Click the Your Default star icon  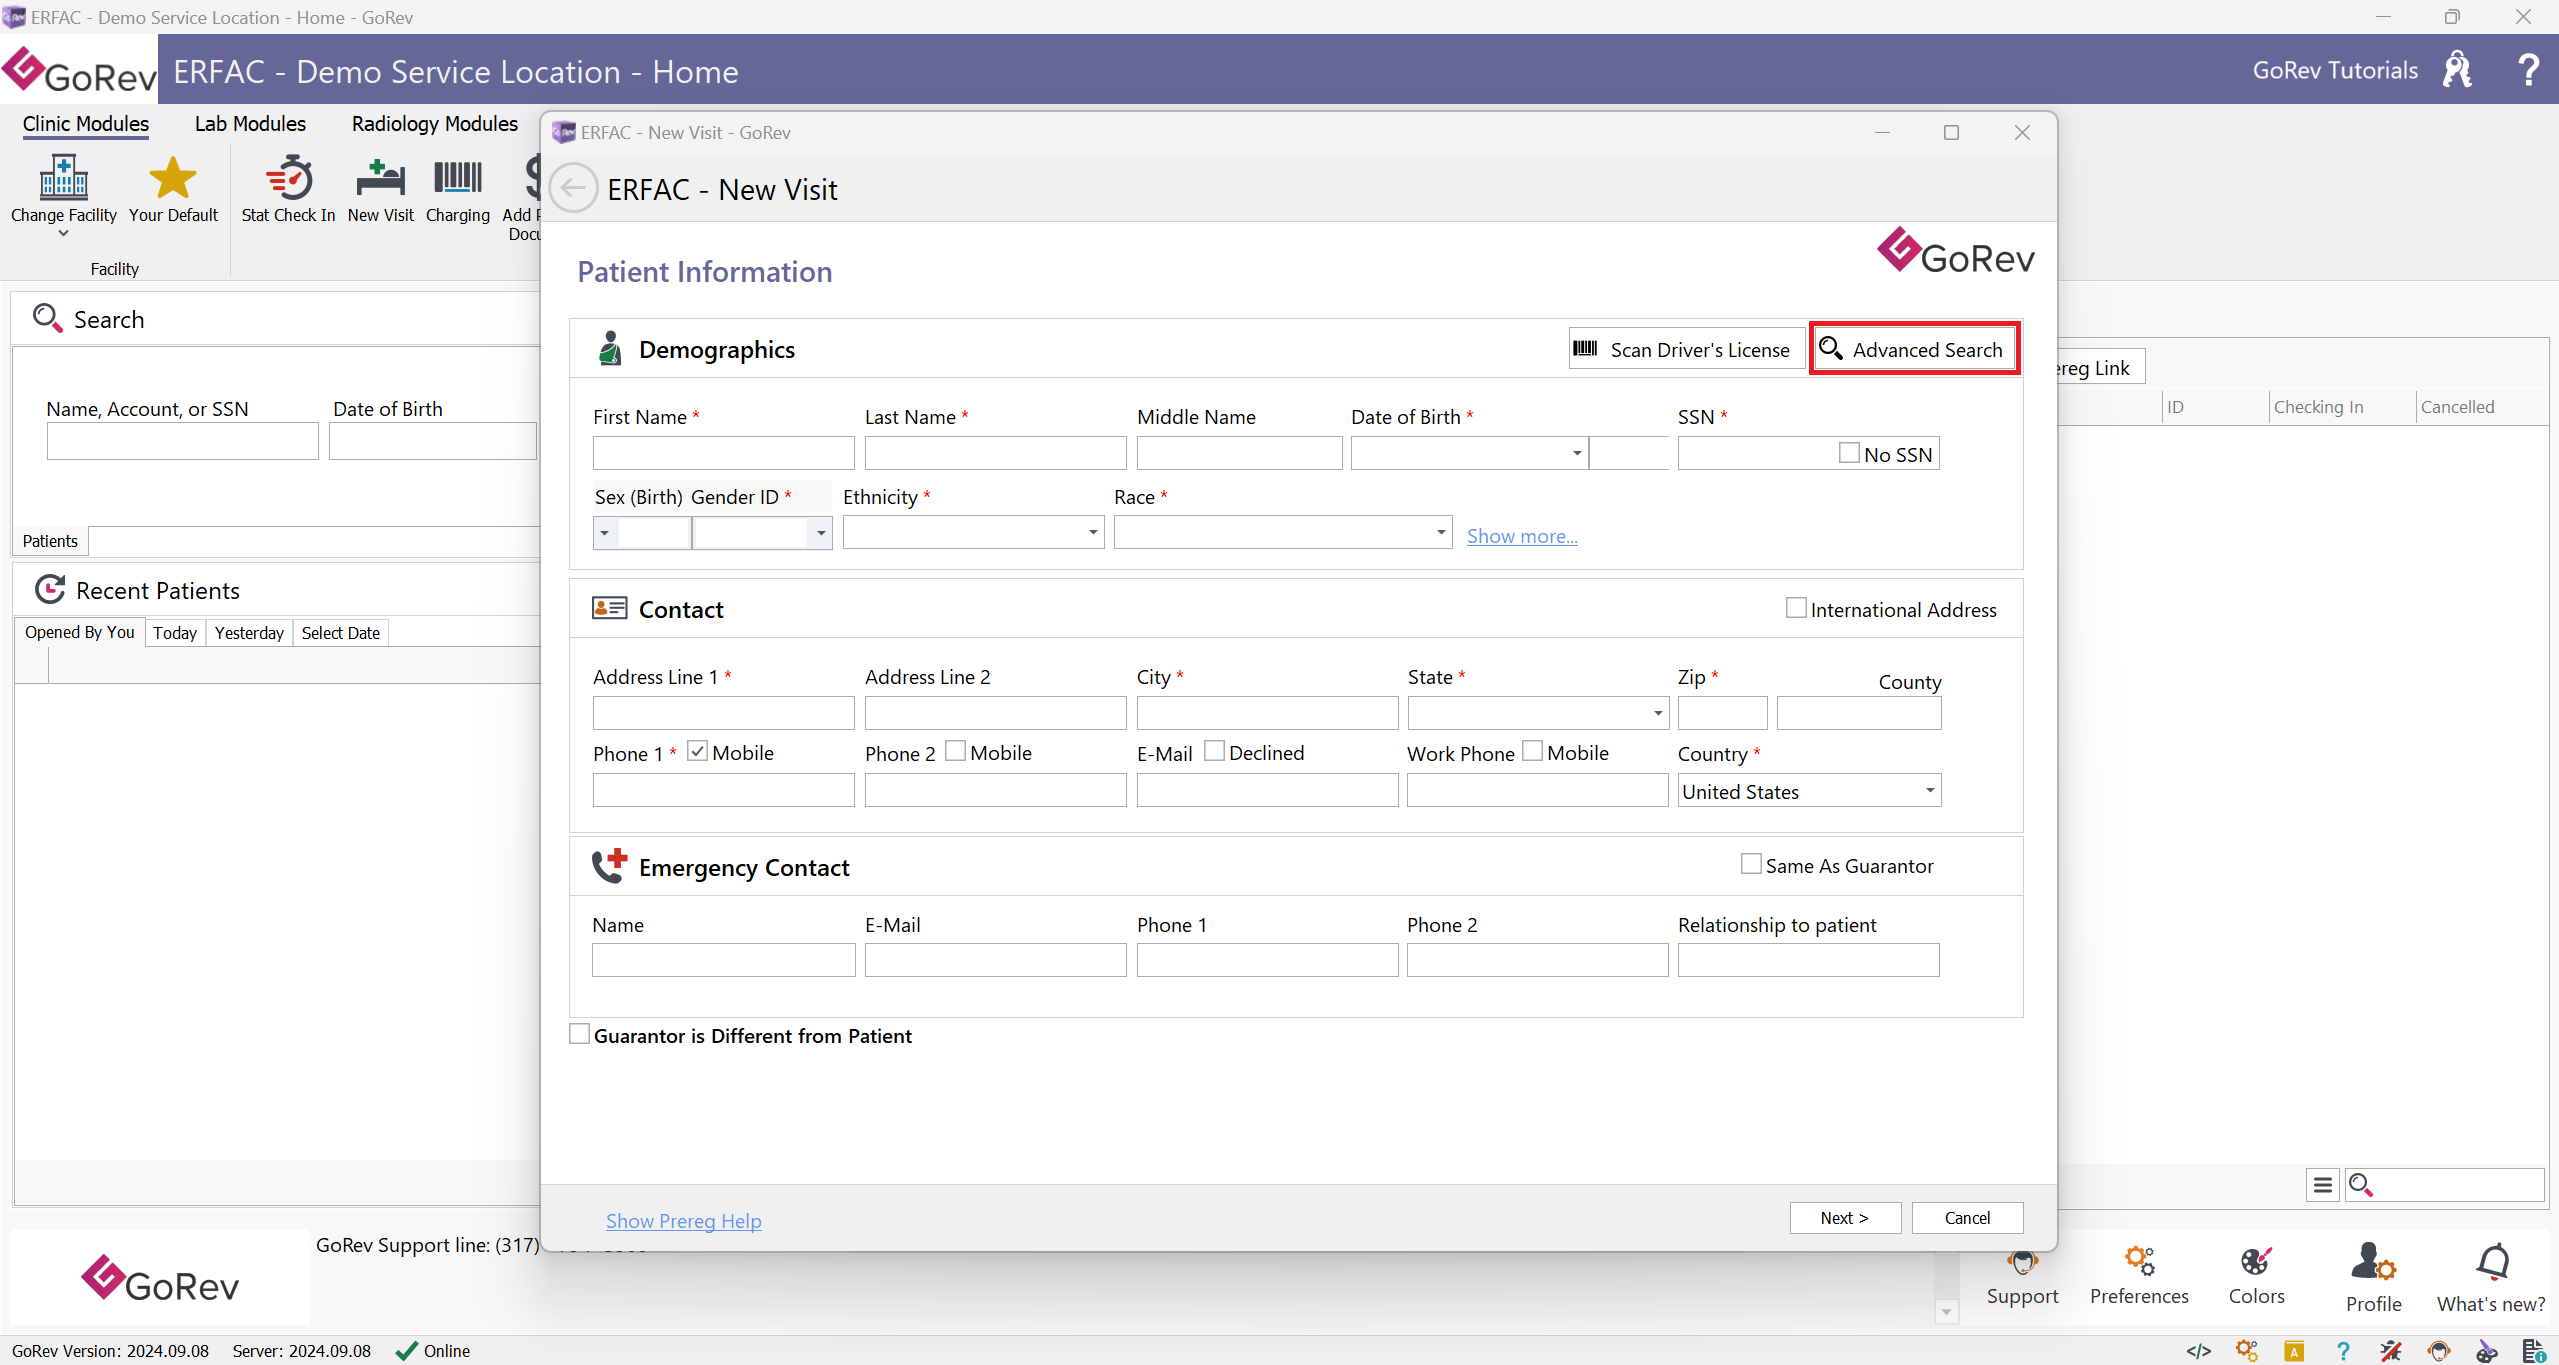click(x=173, y=179)
